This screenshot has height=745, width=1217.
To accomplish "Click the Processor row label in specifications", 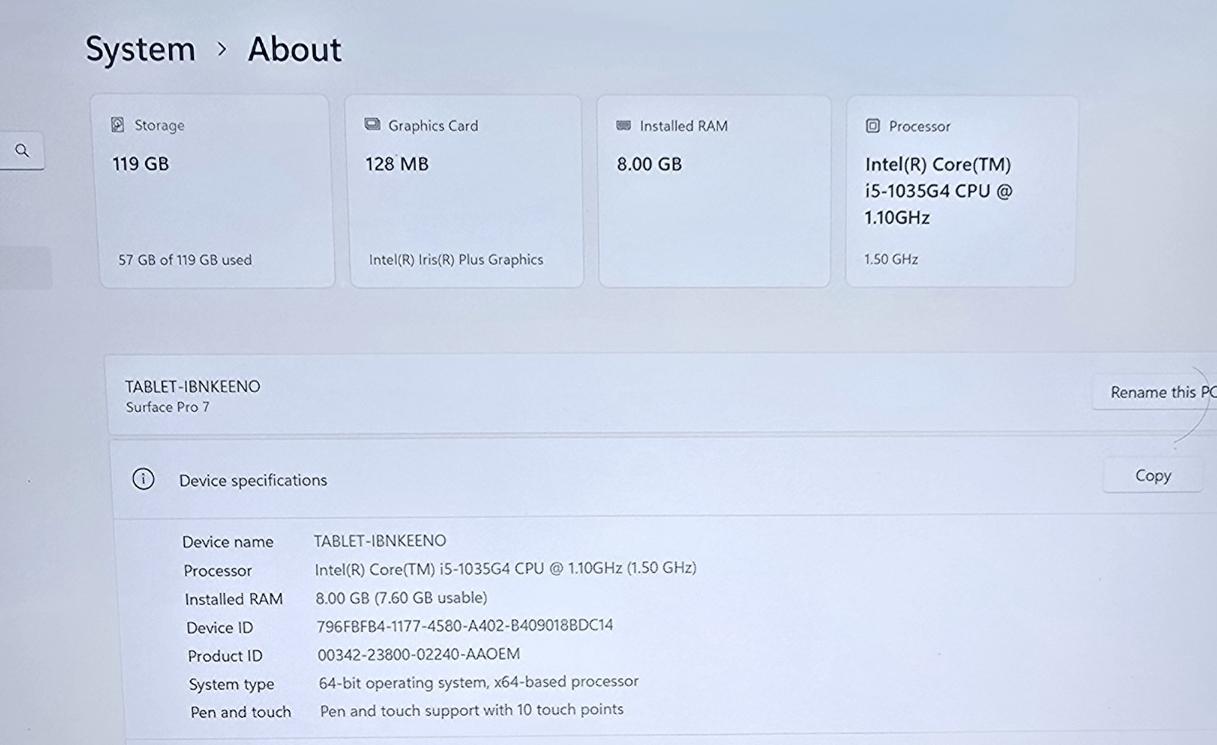I will pos(218,571).
